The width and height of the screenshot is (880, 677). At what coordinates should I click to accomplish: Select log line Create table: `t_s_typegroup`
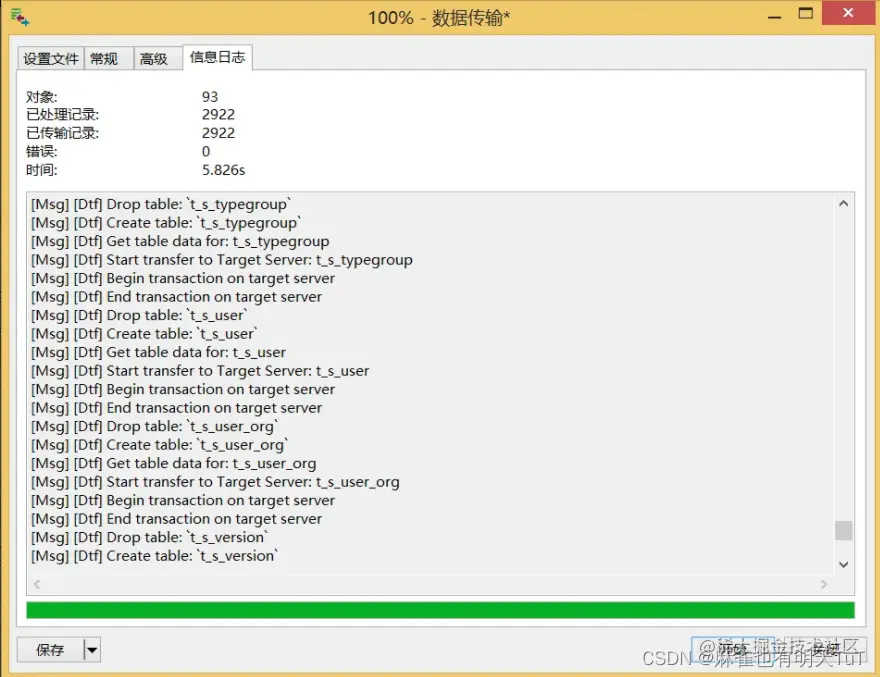(x=166, y=223)
